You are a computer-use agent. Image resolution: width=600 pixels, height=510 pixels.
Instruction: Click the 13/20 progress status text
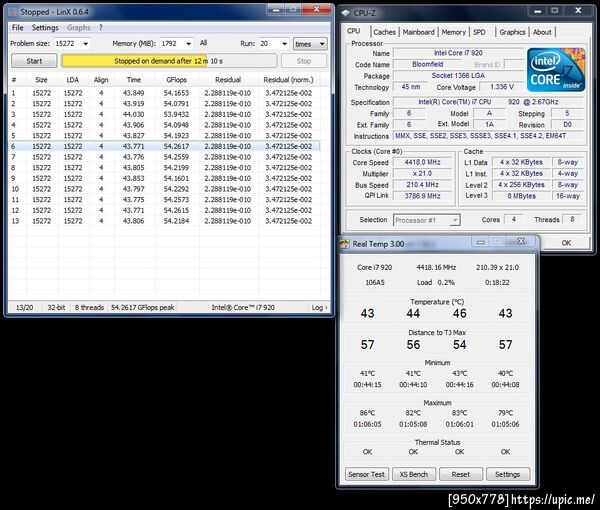(24, 307)
